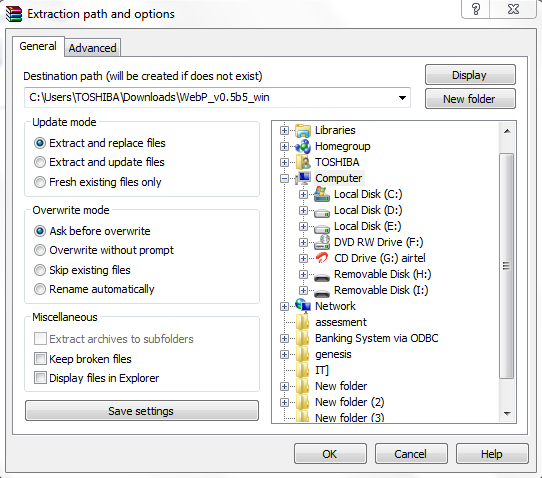Open the destination path dropdown arrow

(x=402, y=98)
